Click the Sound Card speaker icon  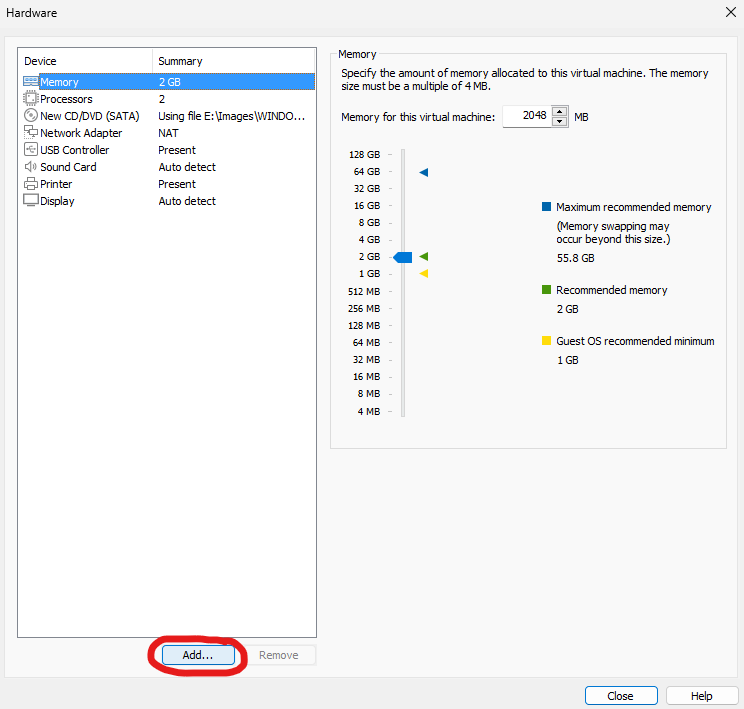30,167
